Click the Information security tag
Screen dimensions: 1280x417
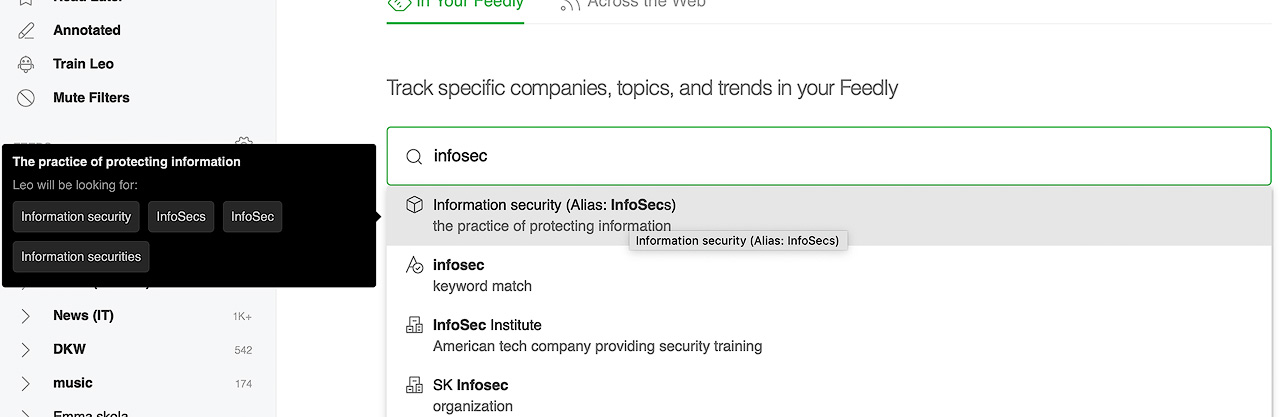[x=76, y=217]
